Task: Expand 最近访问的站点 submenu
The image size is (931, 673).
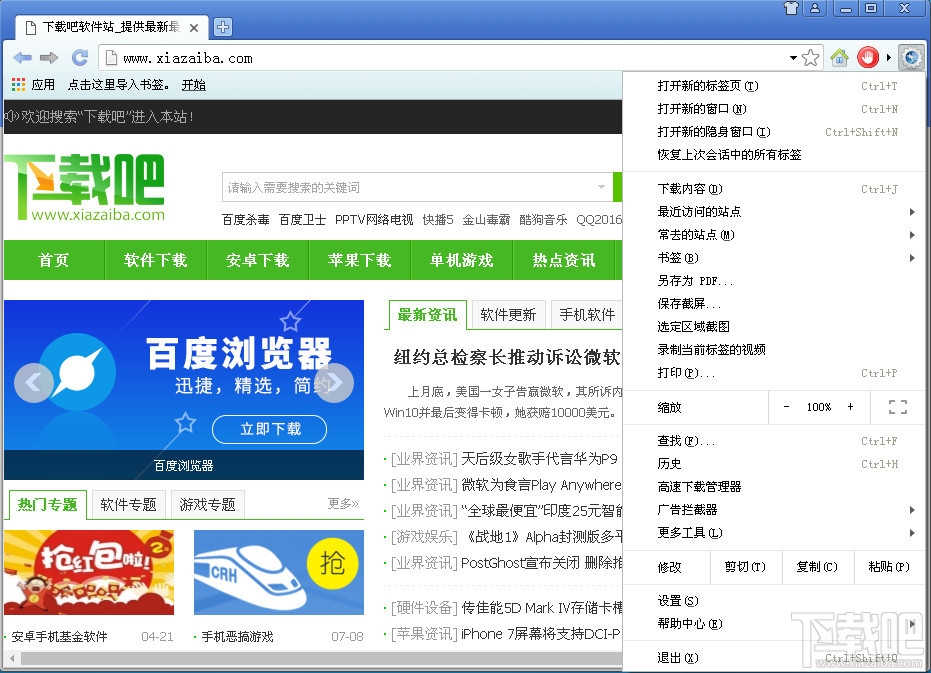Action: click(x=912, y=212)
